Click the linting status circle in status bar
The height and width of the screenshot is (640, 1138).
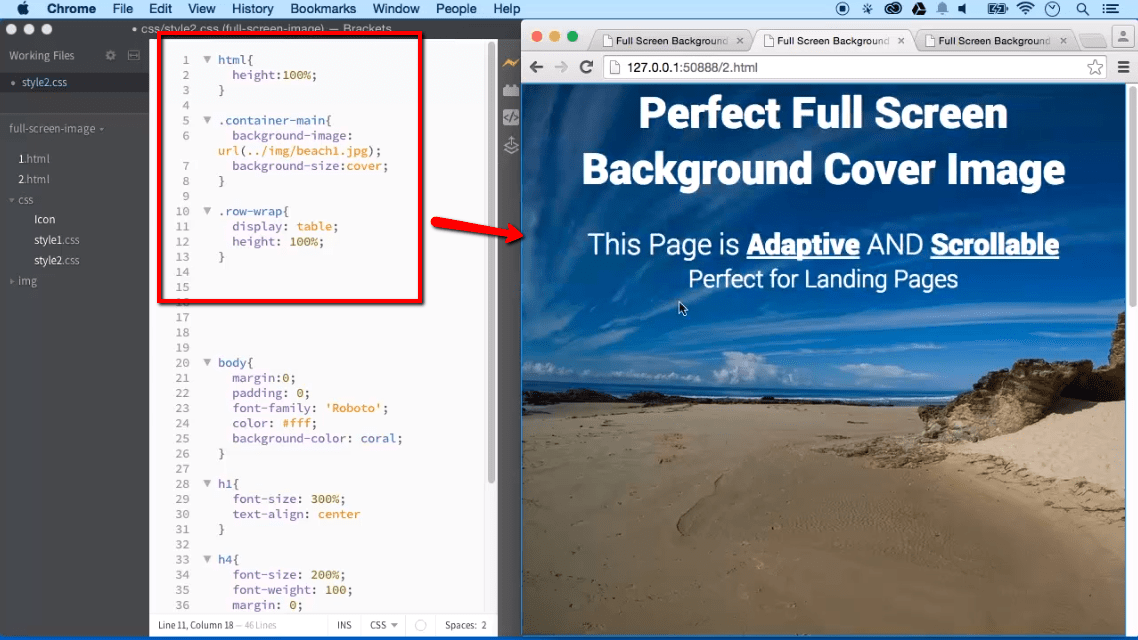(420, 625)
